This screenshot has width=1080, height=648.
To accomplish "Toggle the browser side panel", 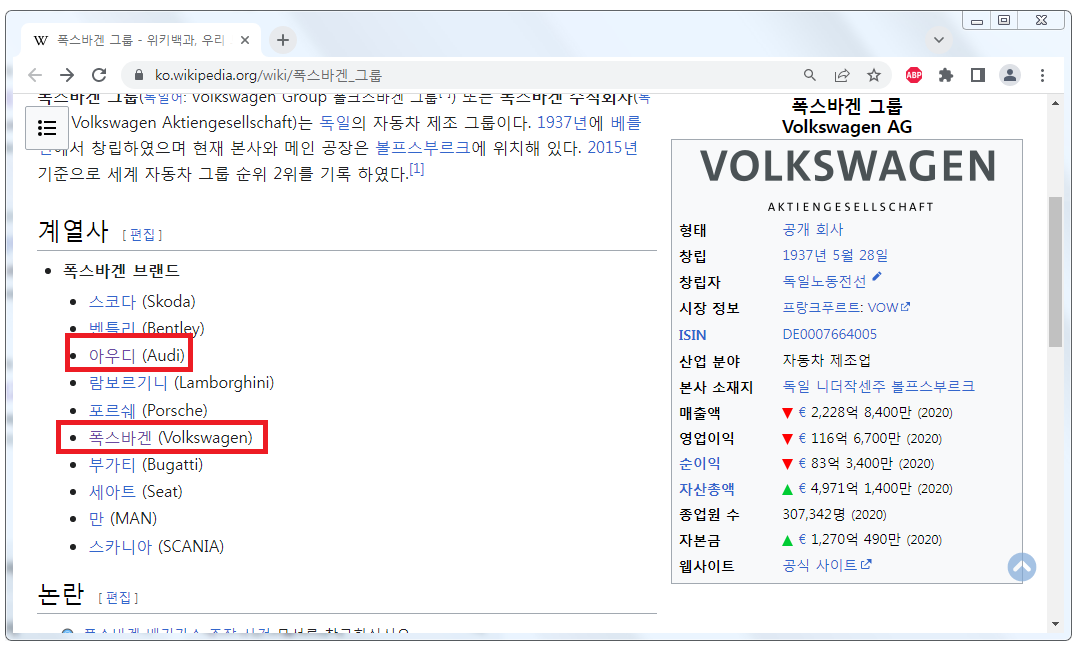I will pyautogui.click(x=977, y=75).
